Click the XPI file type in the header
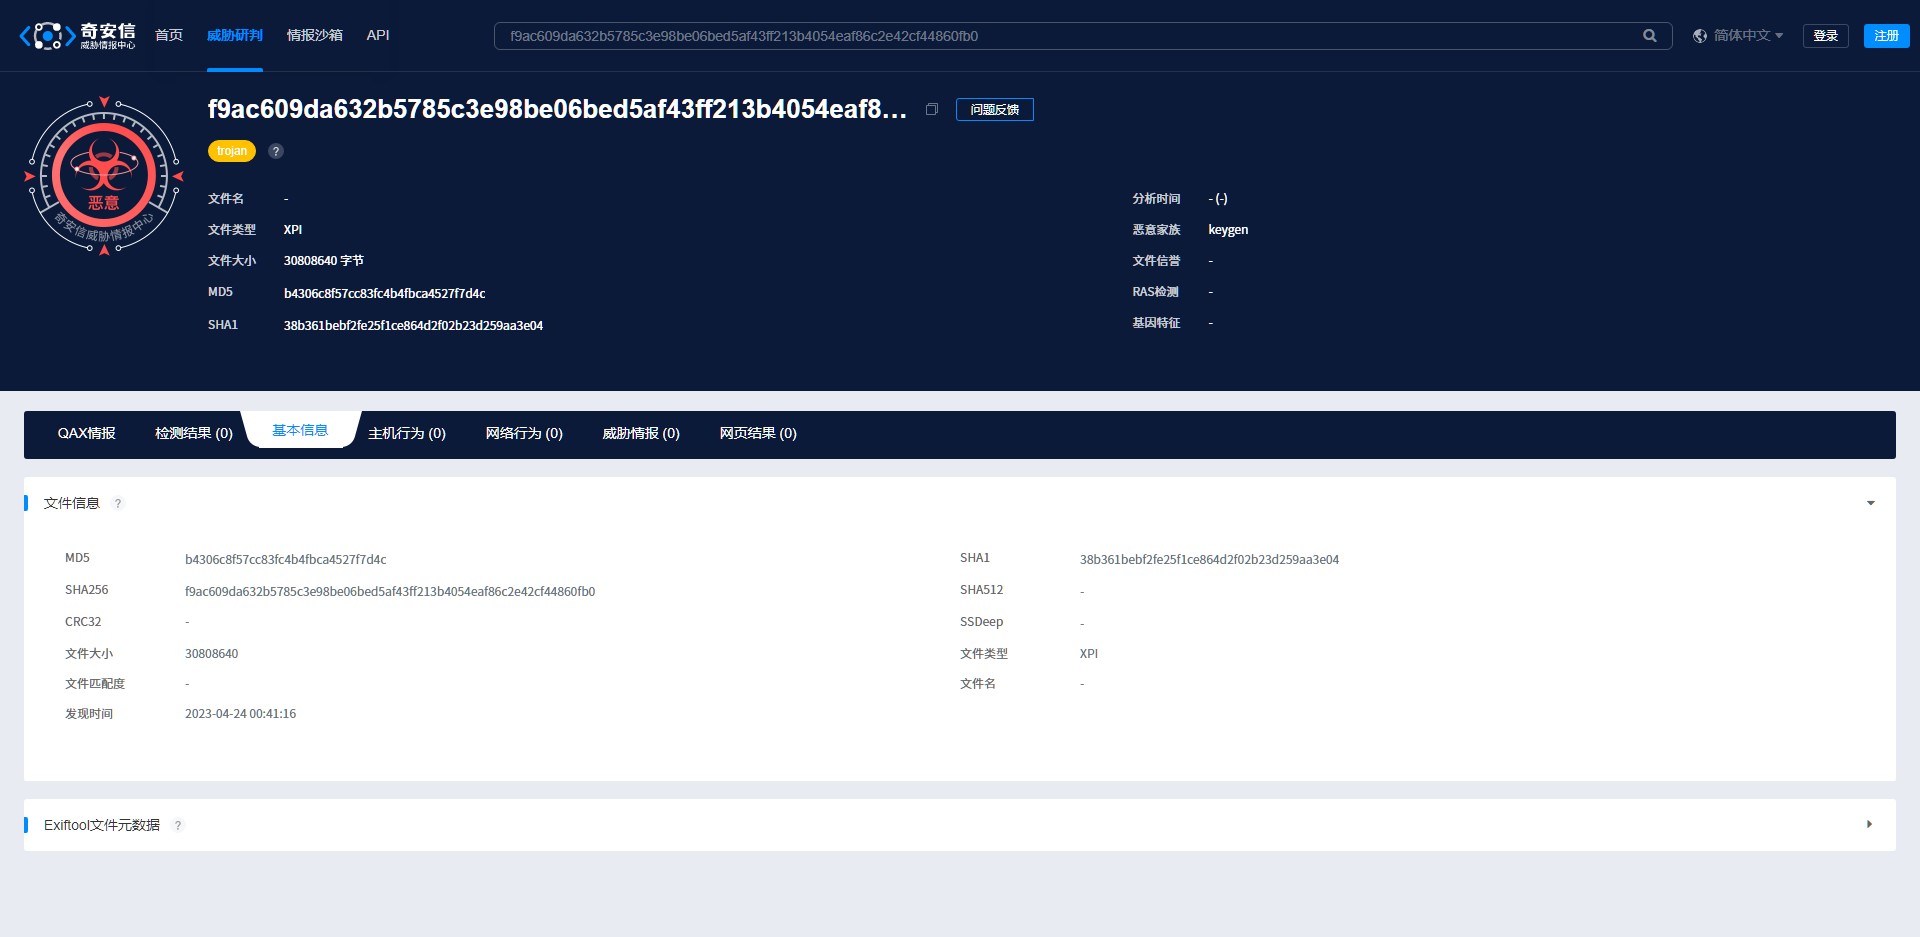 293,230
